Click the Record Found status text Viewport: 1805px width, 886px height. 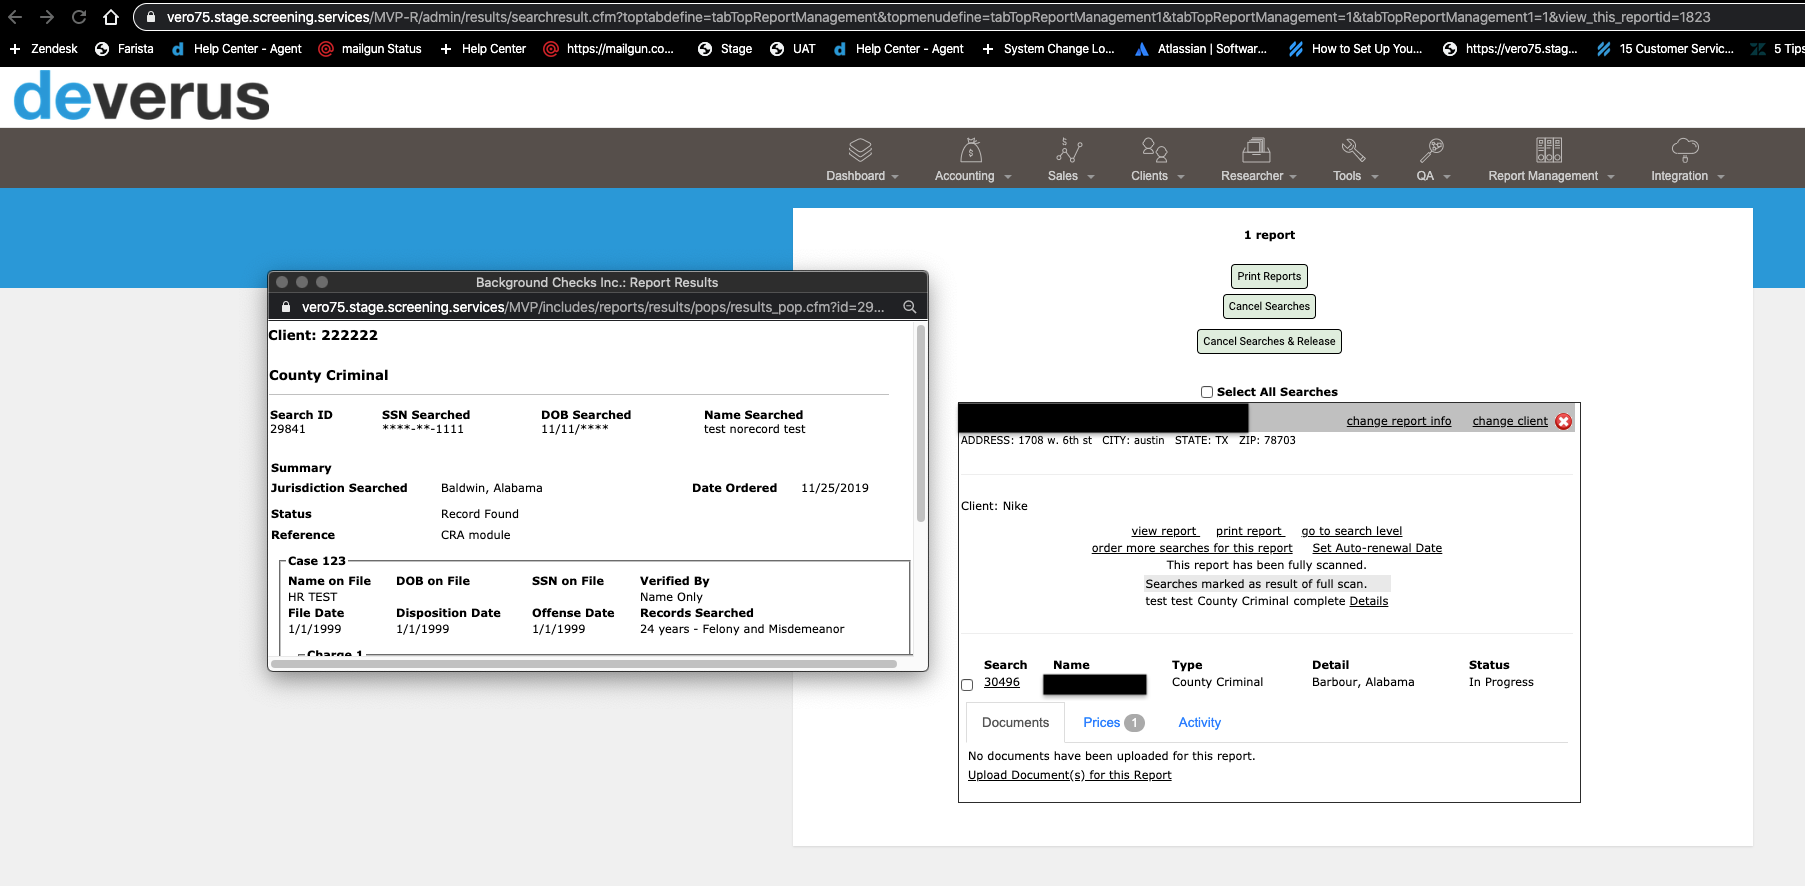pos(479,514)
